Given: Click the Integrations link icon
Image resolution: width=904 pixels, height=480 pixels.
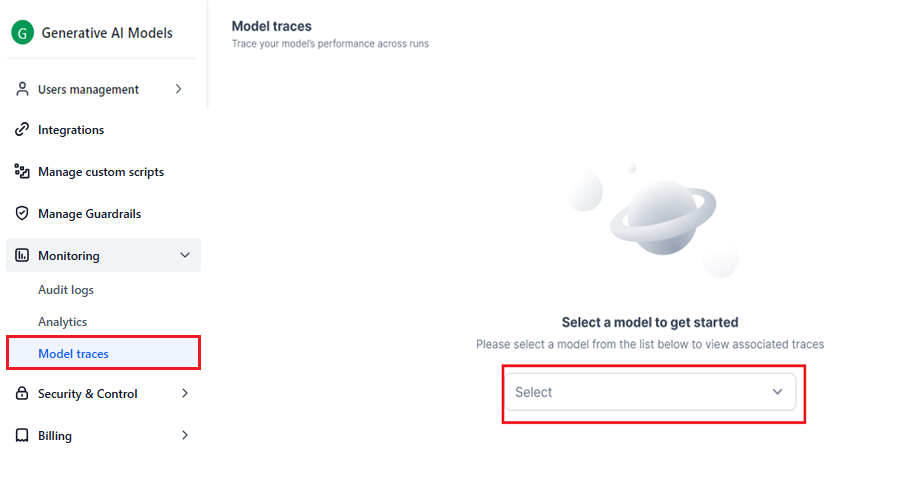Looking at the screenshot, I should (x=22, y=130).
